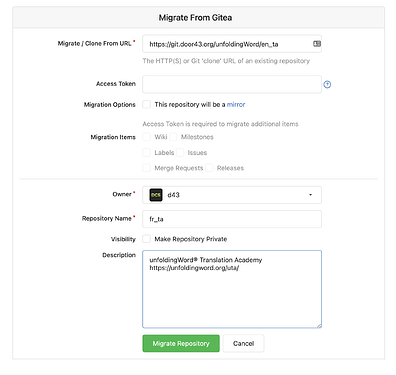Tick the Merge Requests checkbox

tap(147, 168)
